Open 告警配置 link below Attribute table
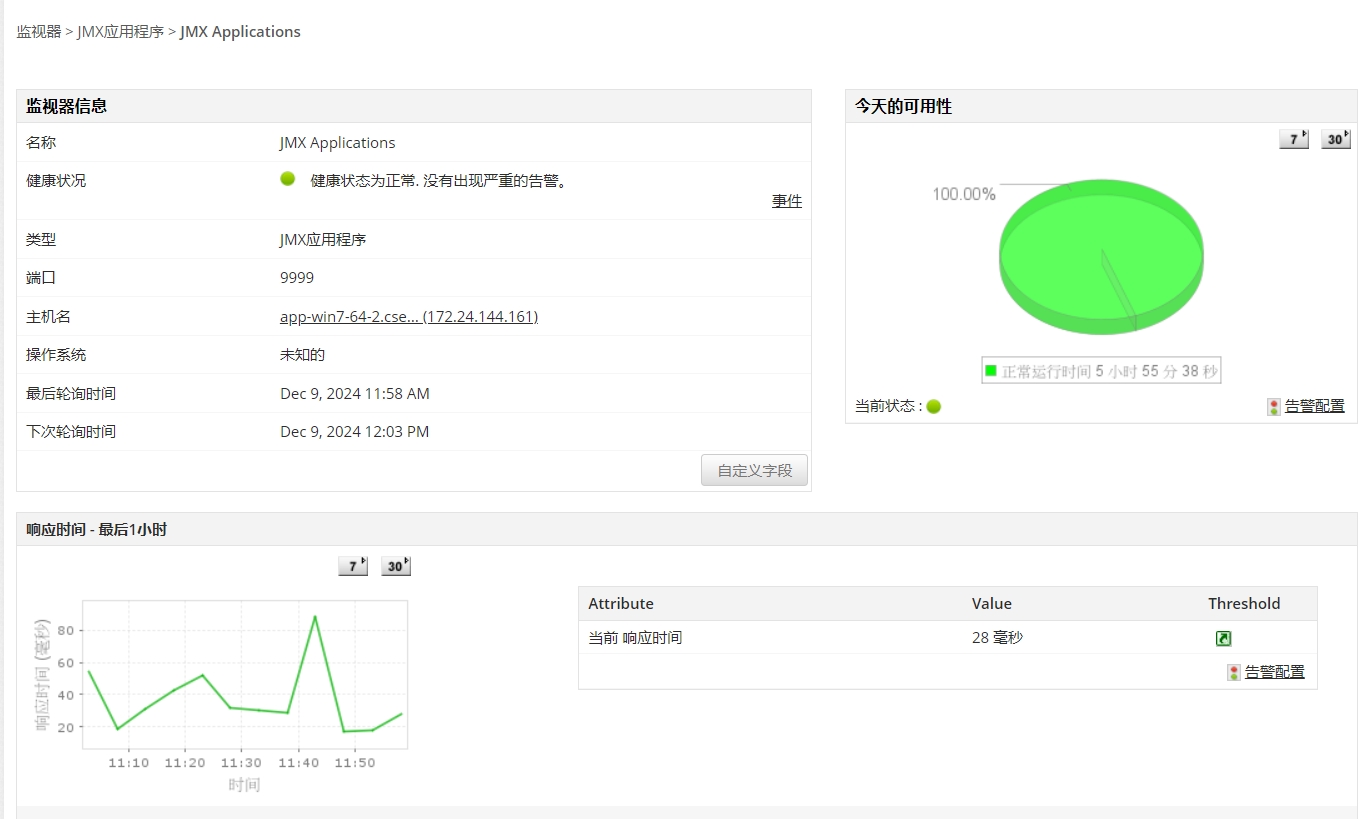Image resolution: width=1365 pixels, height=819 pixels. pyautogui.click(x=1274, y=672)
